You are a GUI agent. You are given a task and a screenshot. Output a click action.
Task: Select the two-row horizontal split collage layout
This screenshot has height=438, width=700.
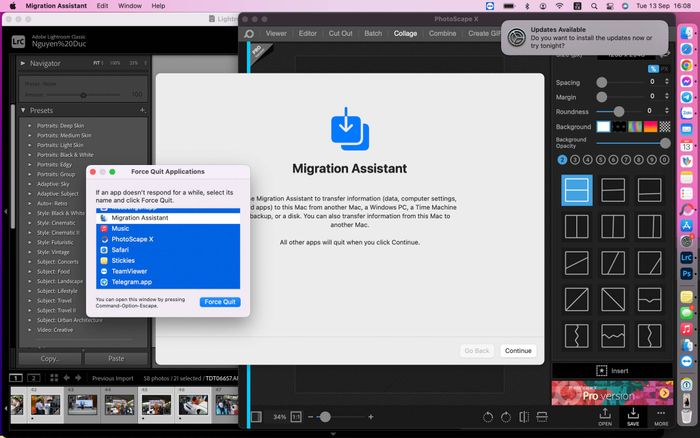[x=576, y=190]
